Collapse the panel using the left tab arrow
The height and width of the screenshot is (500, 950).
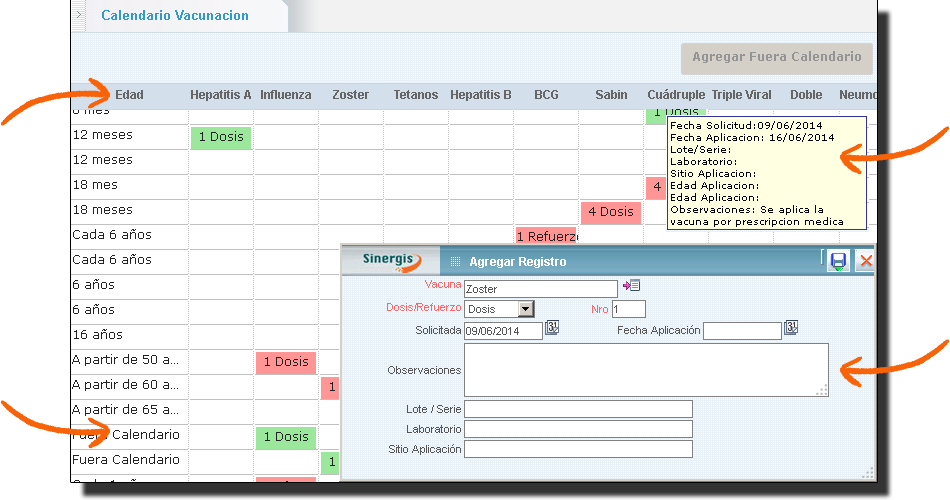click(79, 15)
